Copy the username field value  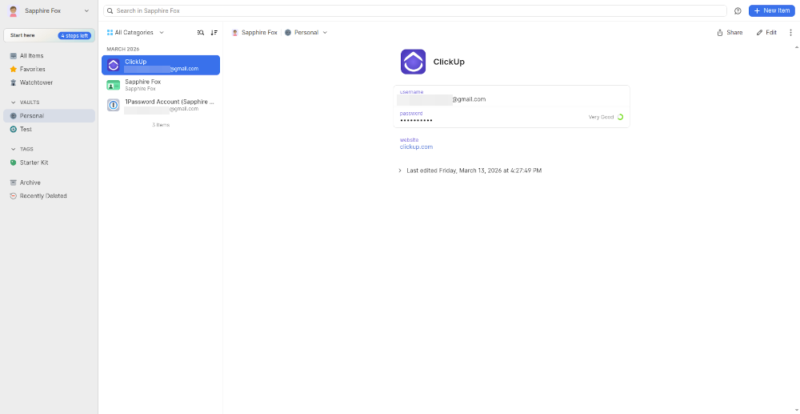[x=512, y=96]
